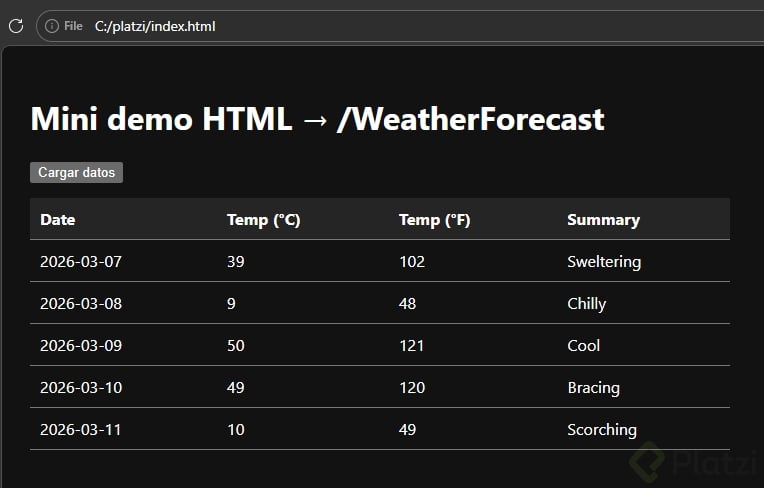Select the Bracing summary cell

tap(593, 388)
